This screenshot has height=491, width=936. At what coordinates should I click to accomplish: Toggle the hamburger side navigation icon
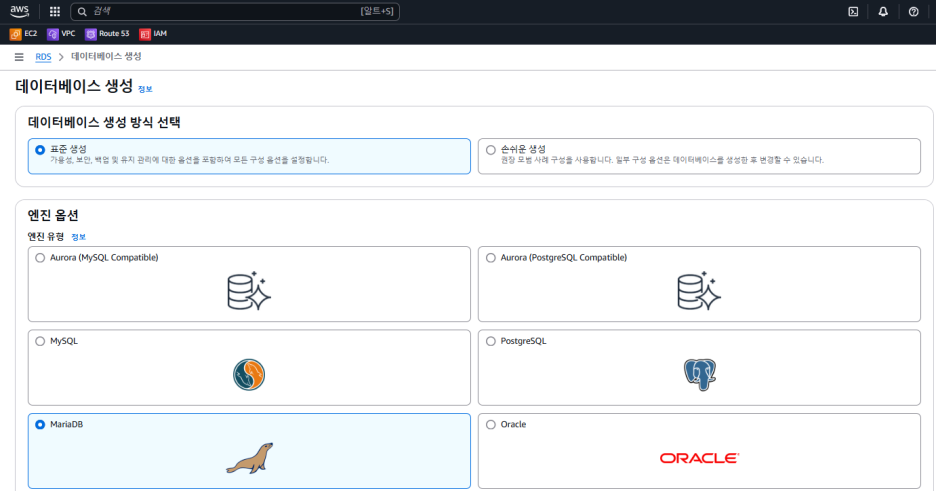coord(19,57)
